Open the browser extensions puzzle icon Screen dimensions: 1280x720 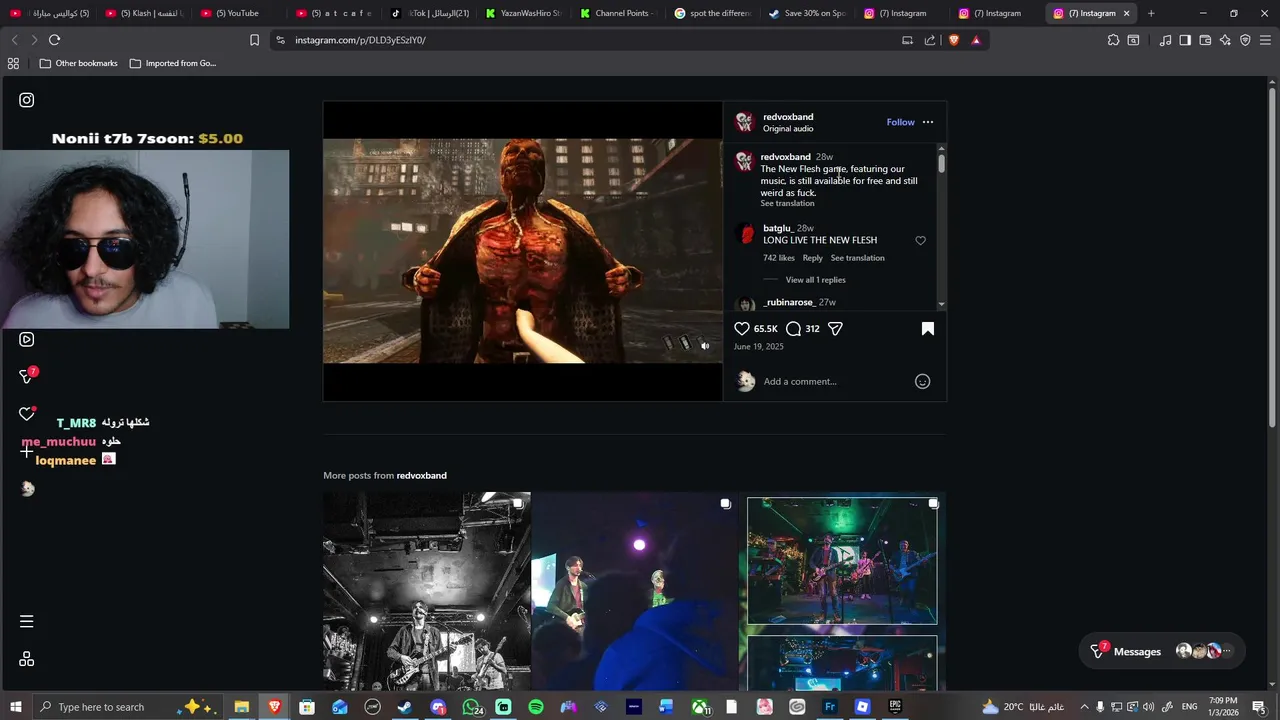coord(1113,40)
